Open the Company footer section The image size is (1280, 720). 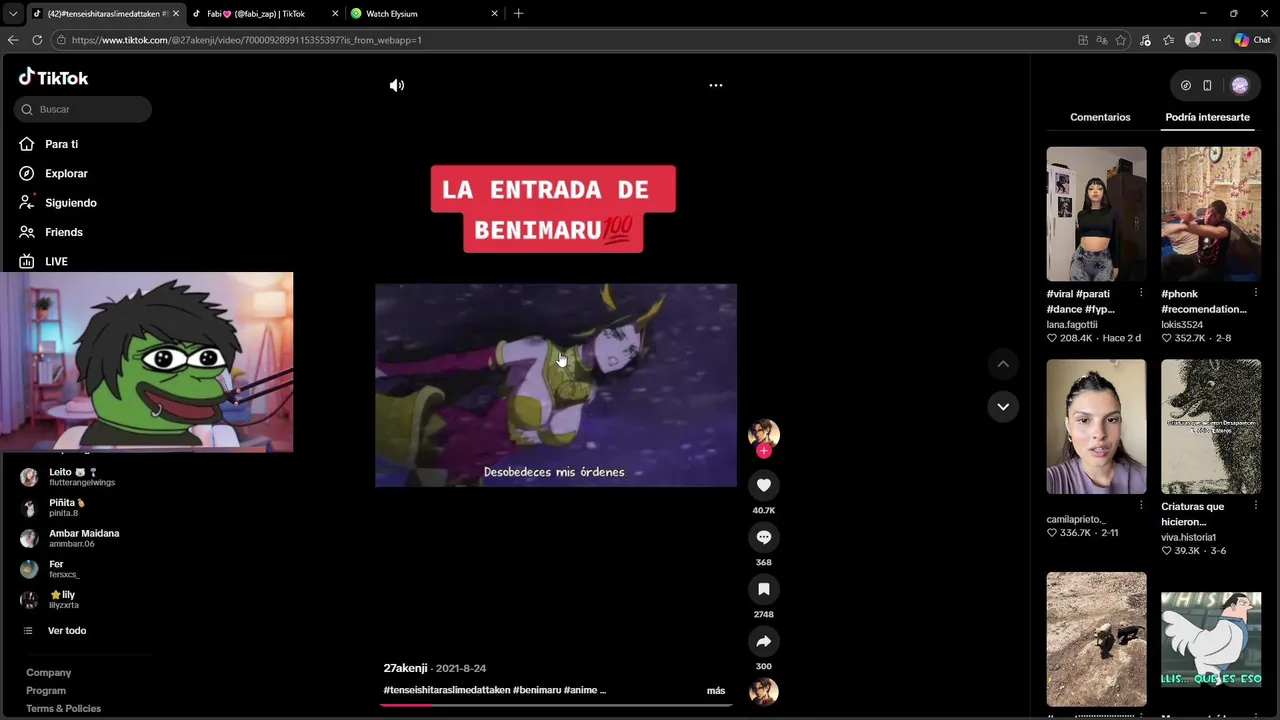point(48,673)
